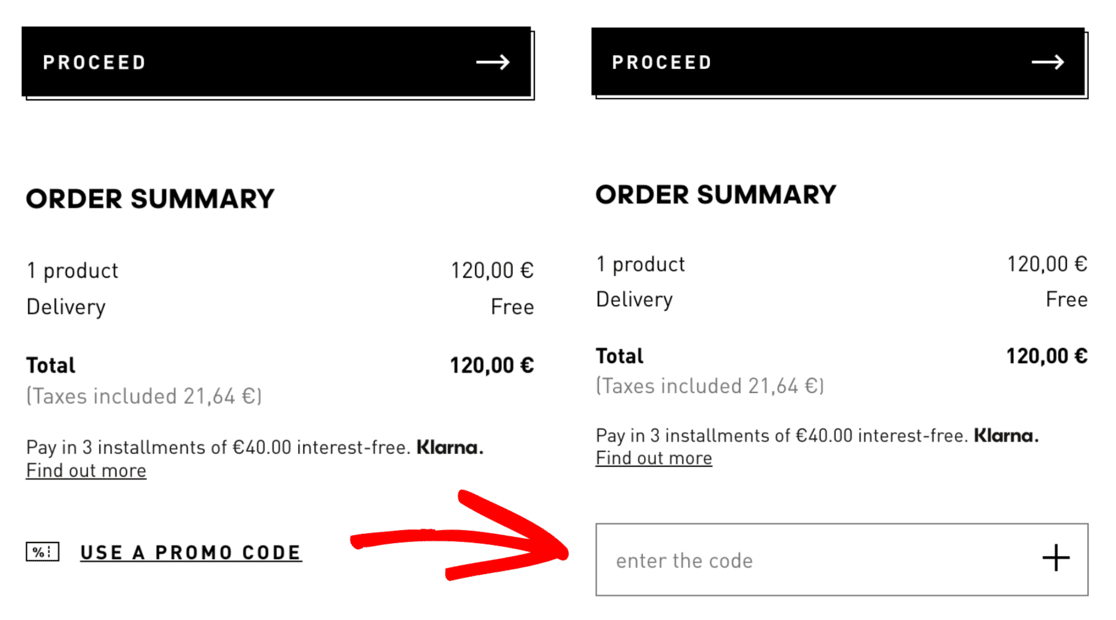Click the arrow icon inside the right PROCEED button
This screenshot has width=1116, height=620.
point(1047,61)
